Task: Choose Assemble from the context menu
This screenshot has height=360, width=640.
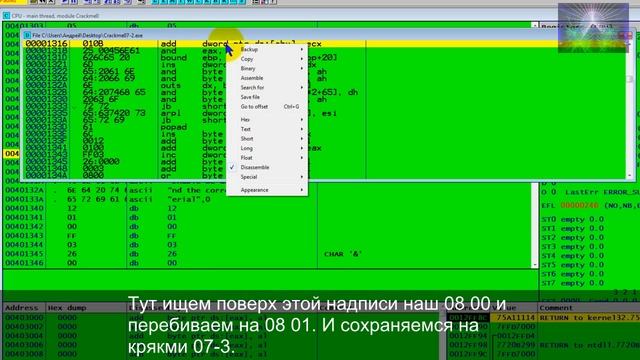Action: tap(267, 78)
